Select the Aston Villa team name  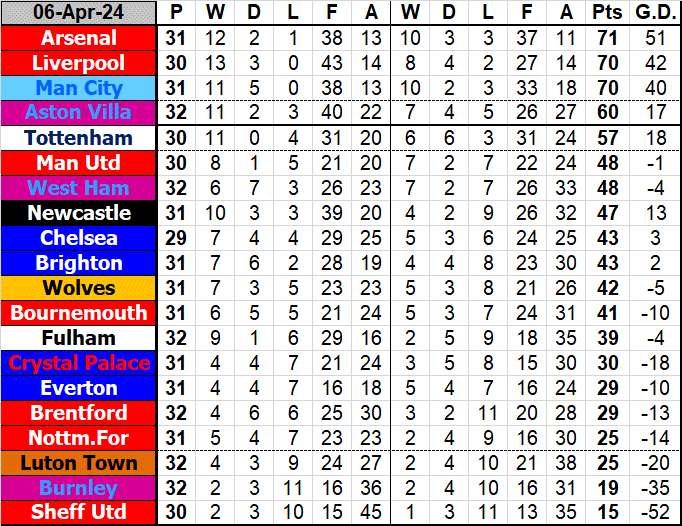click(79, 113)
